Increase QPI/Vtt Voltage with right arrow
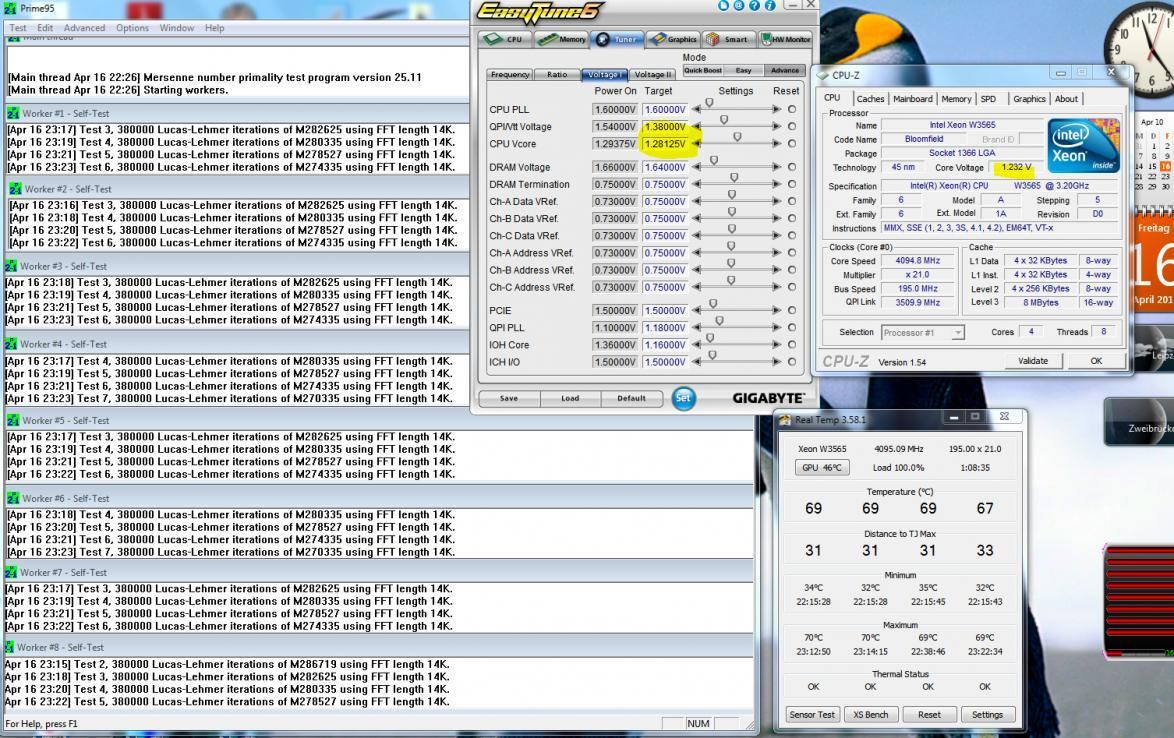The image size is (1174, 738). pos(776,126)
